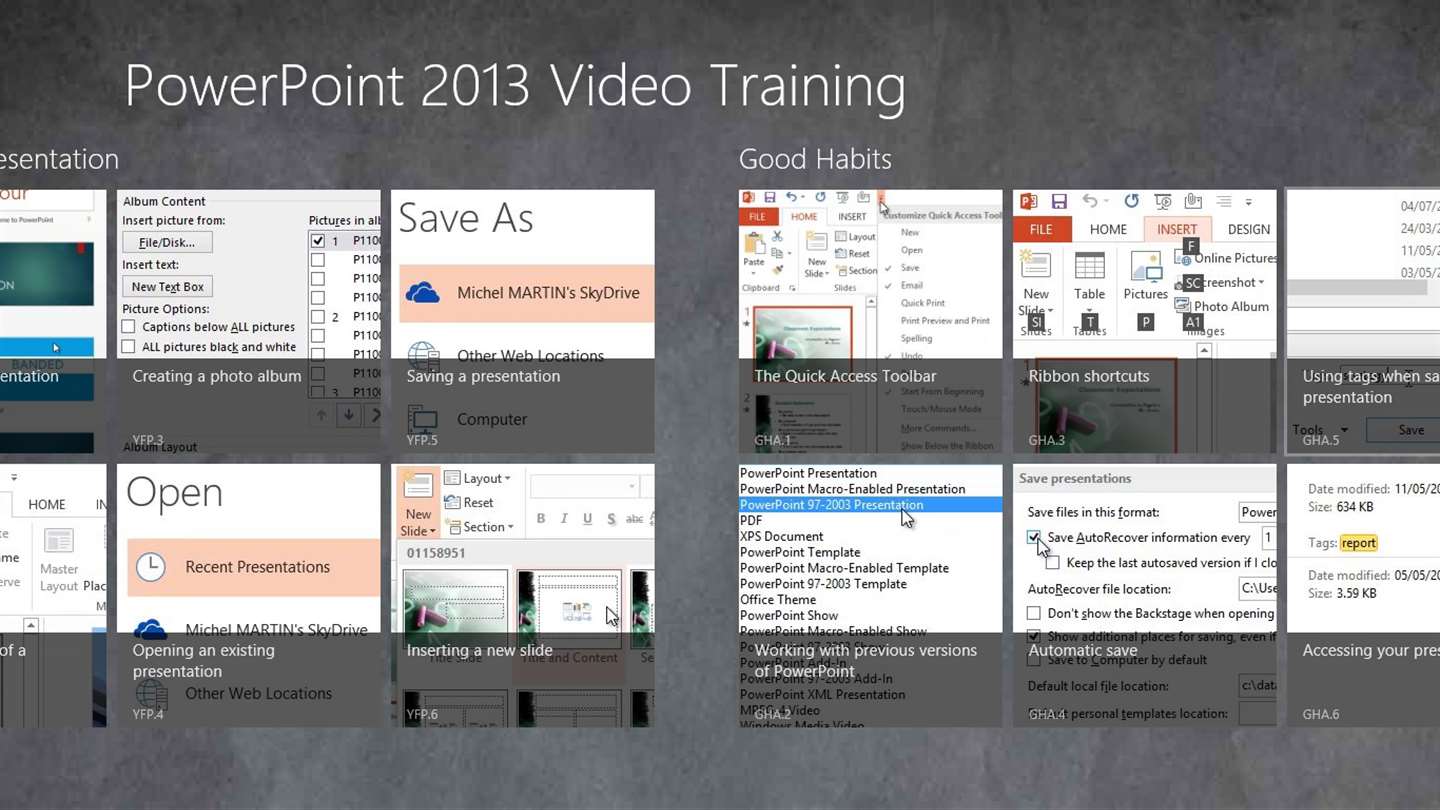Click the SkyDrive cloud icon in the Save As thumbnail

[423, 293]
